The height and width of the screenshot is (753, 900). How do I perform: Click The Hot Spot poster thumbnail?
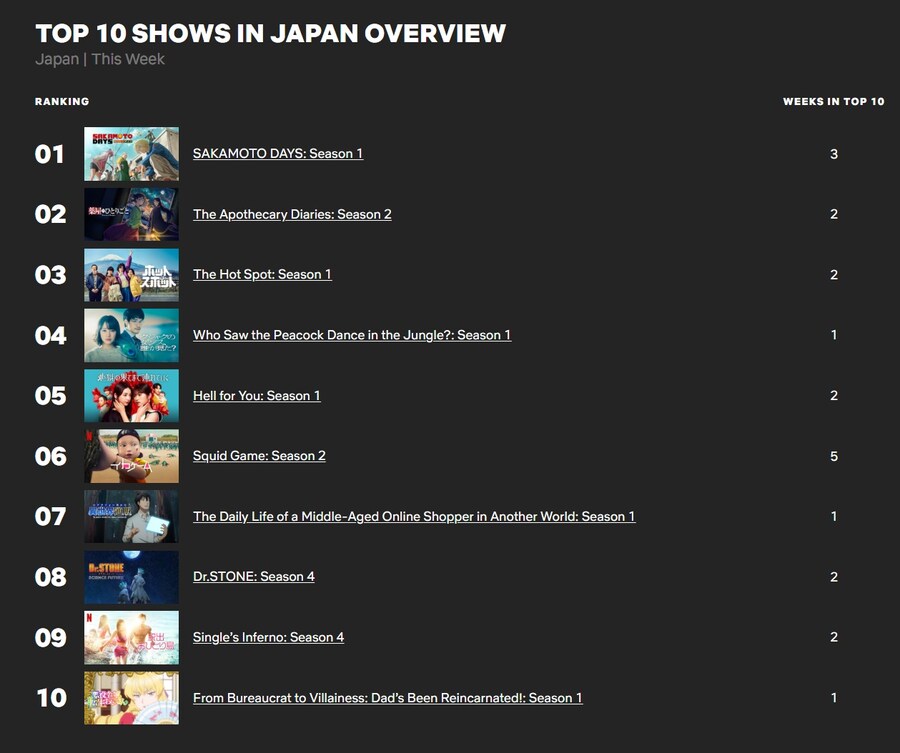[x=131, y=275]
